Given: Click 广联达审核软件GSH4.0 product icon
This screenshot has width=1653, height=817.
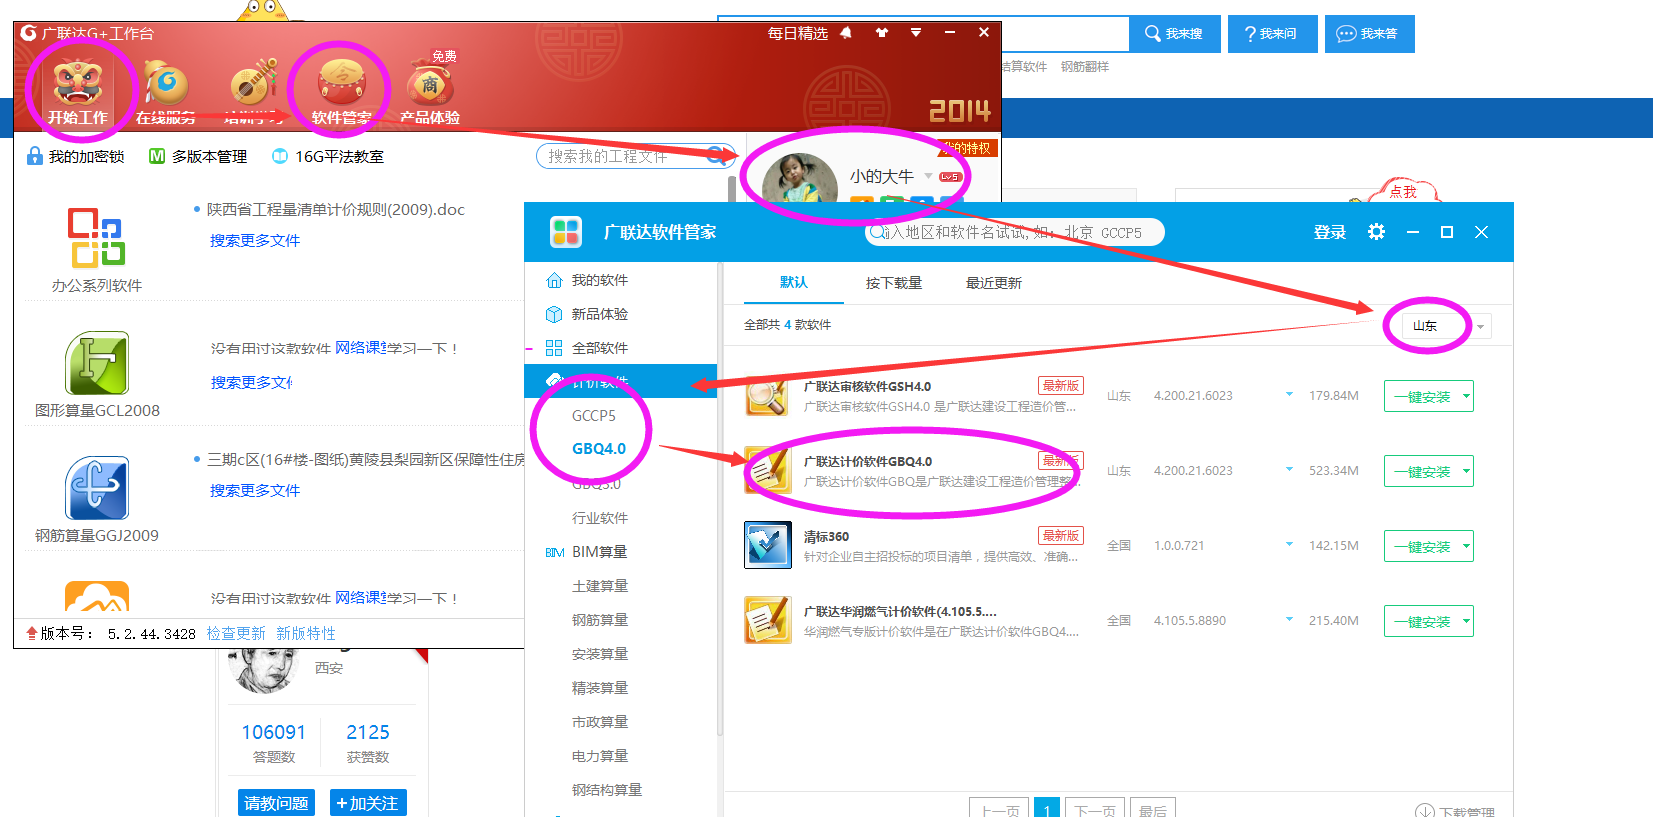Looking at the screenshot, I should point(767,396).
